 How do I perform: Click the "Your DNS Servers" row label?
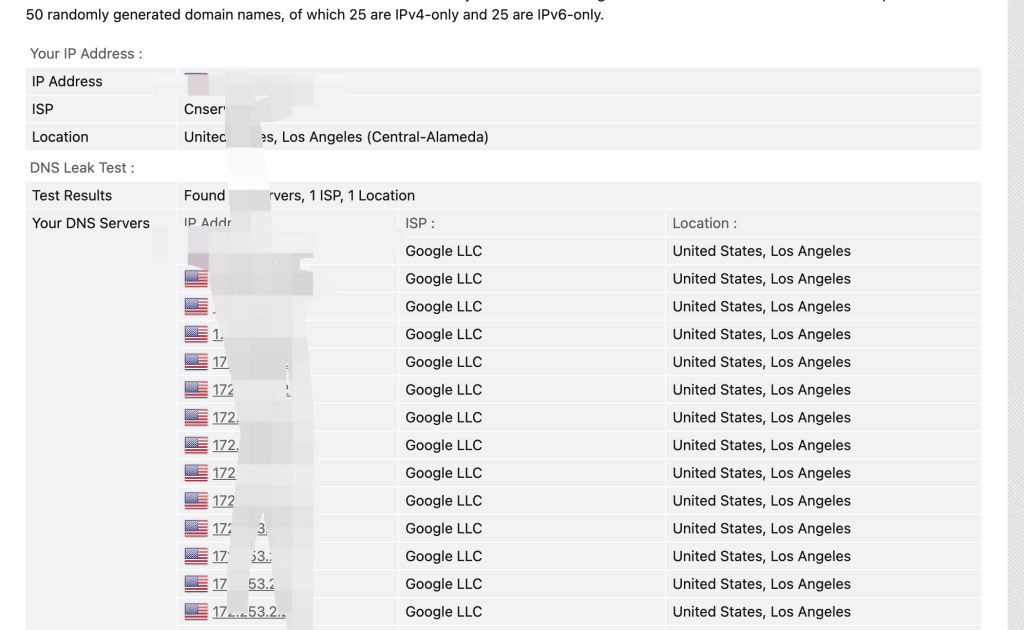[x=91, y=223]
